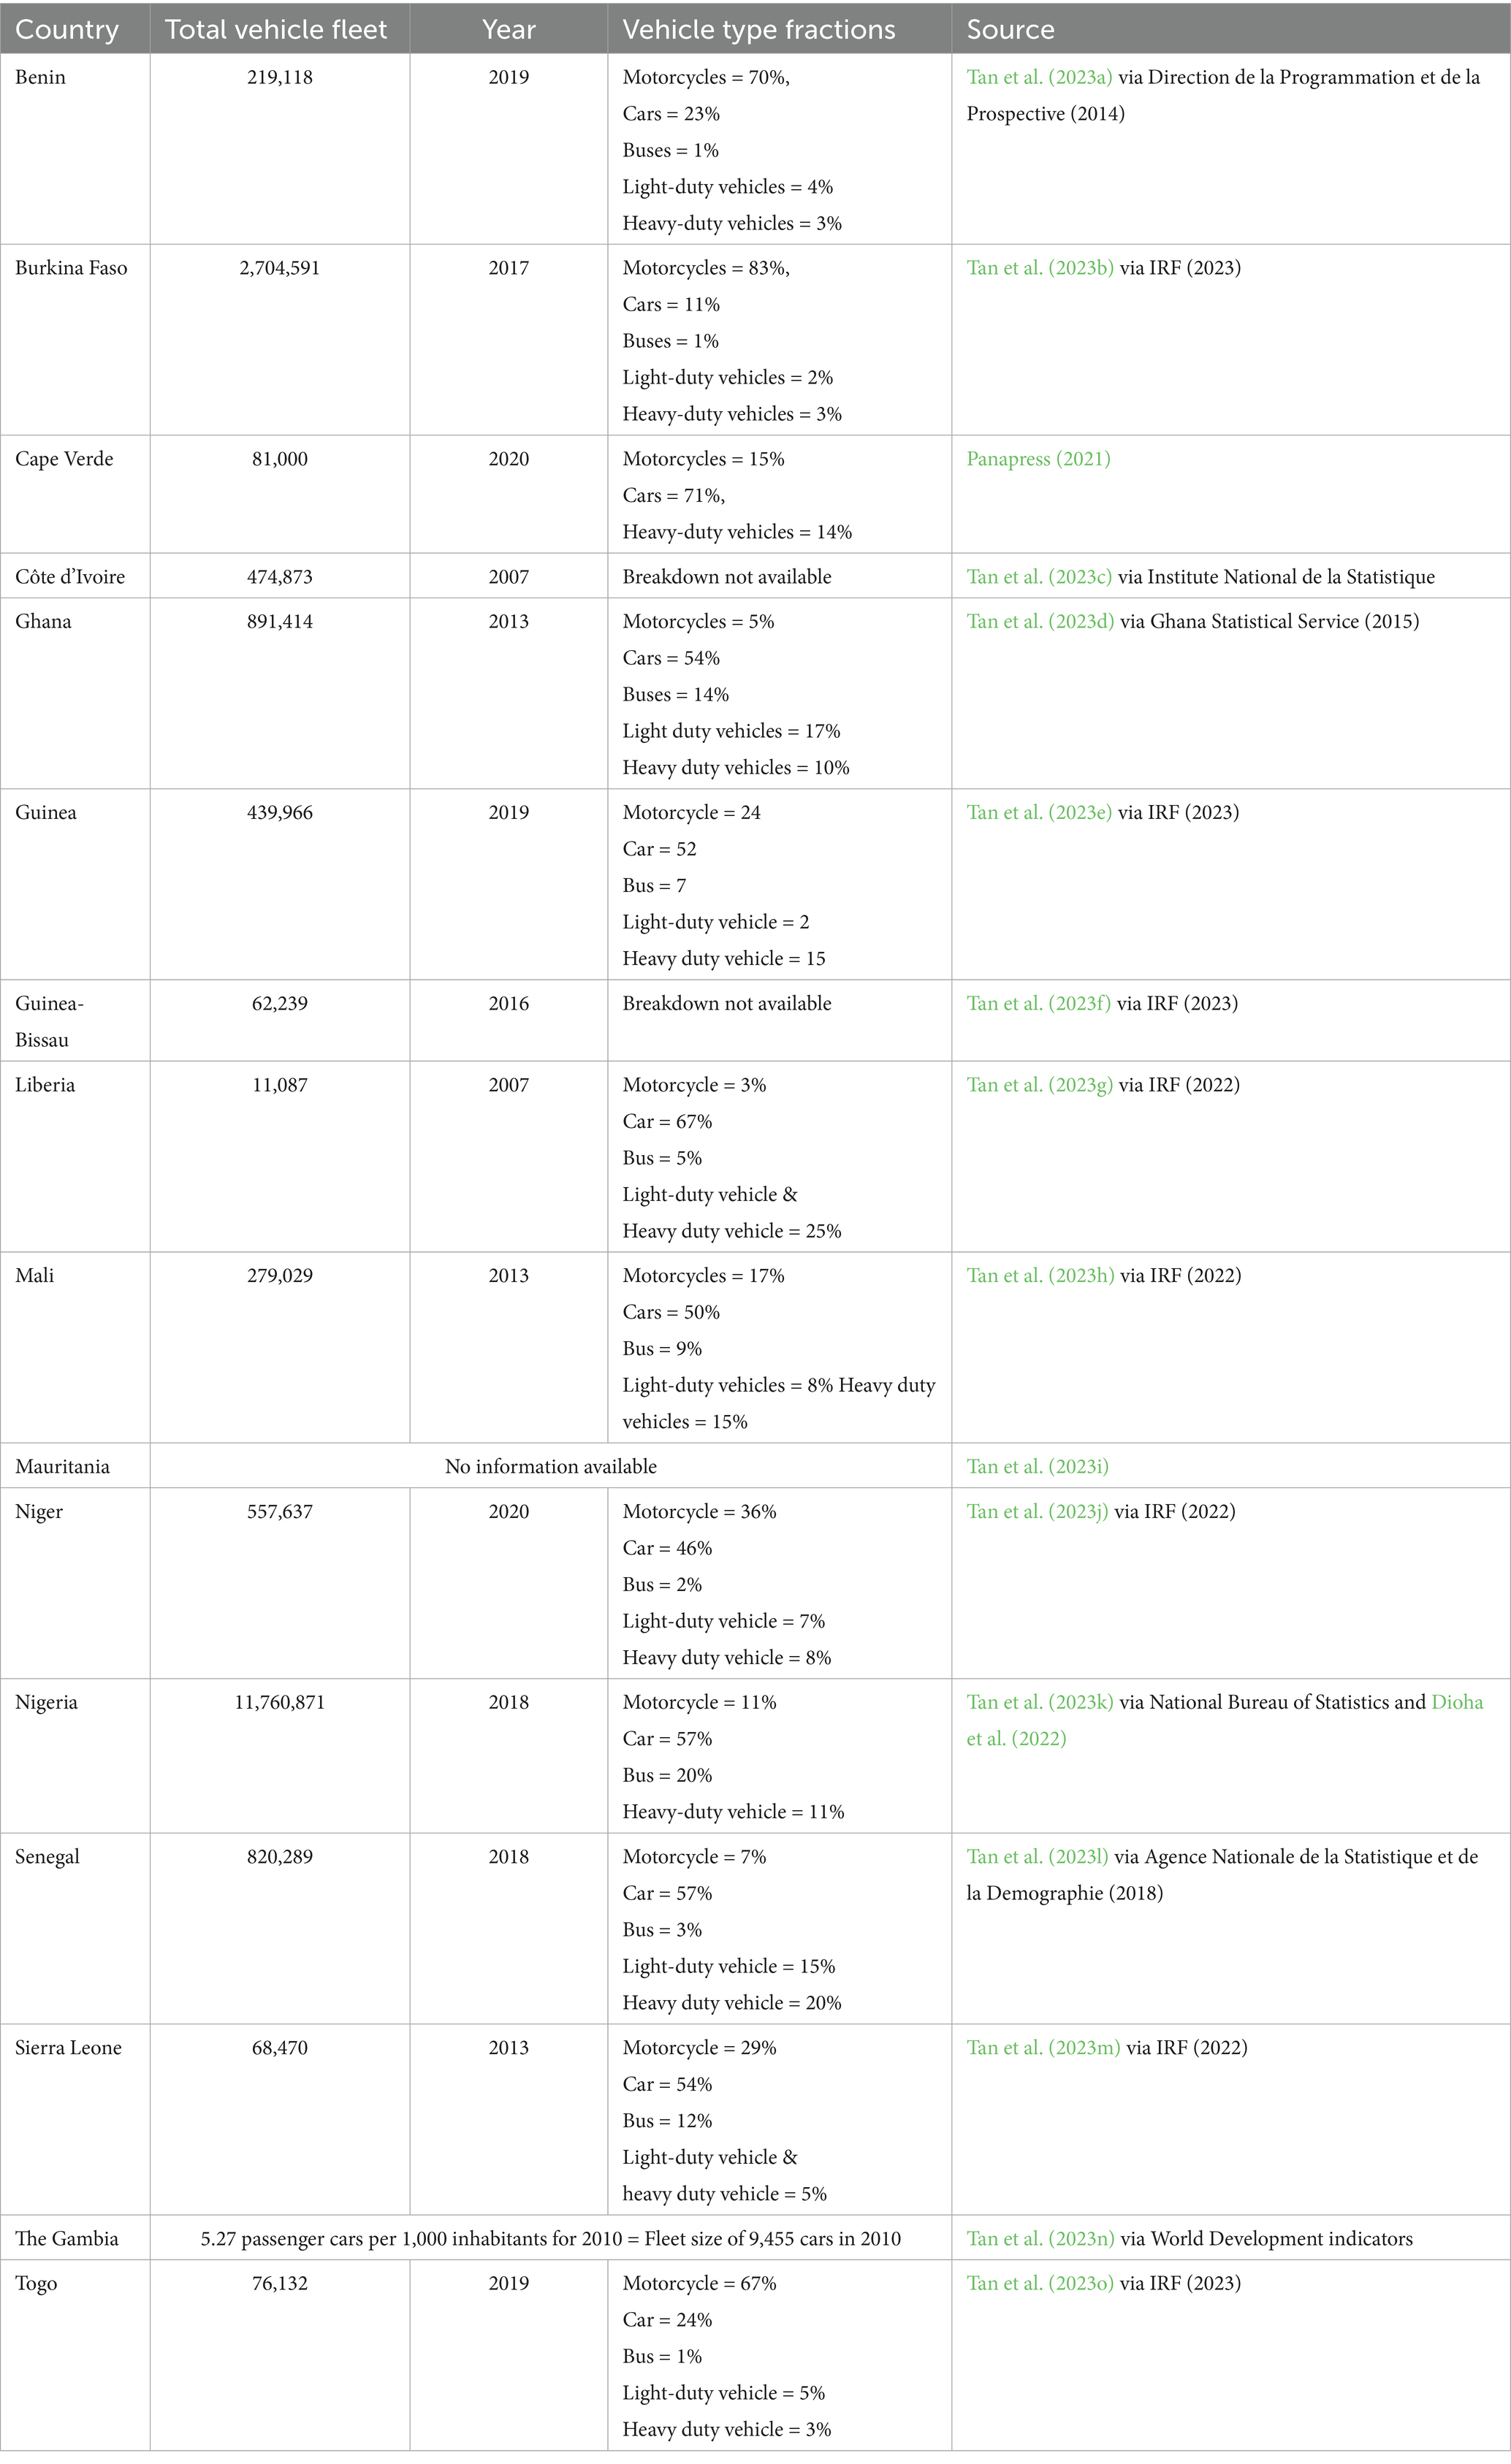The image size is (1511, 2464).
Task: Open the Tan et al. (2023b) reference link
Action: [x=1040, y=268]
